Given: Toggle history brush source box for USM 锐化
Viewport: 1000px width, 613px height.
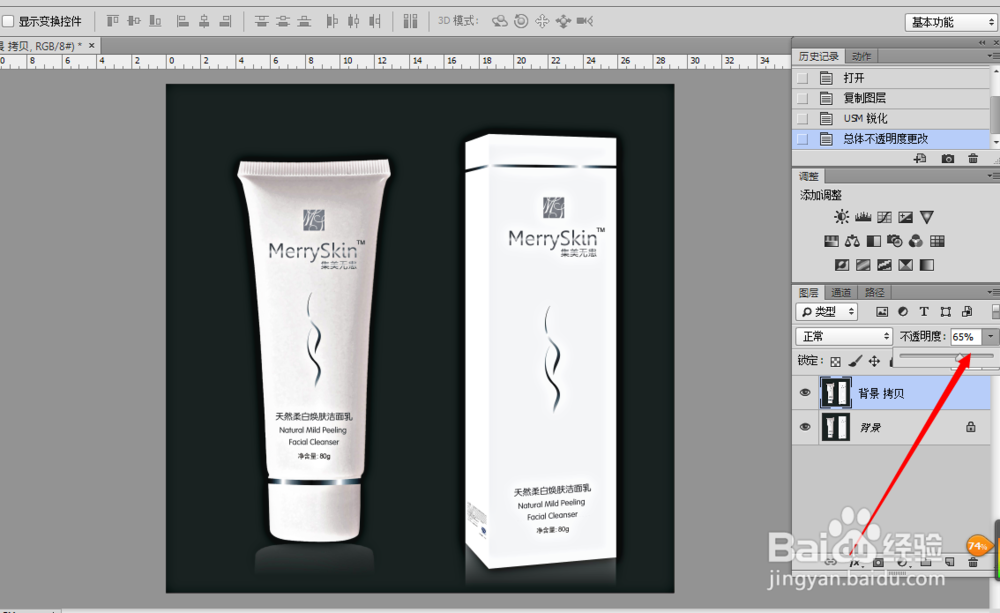Looking at the screenshot, I should [x=802, y=119].
